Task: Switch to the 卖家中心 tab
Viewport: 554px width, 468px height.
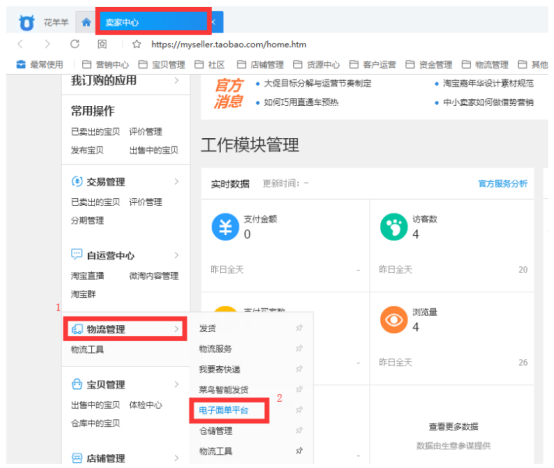Action: (153, 22)
